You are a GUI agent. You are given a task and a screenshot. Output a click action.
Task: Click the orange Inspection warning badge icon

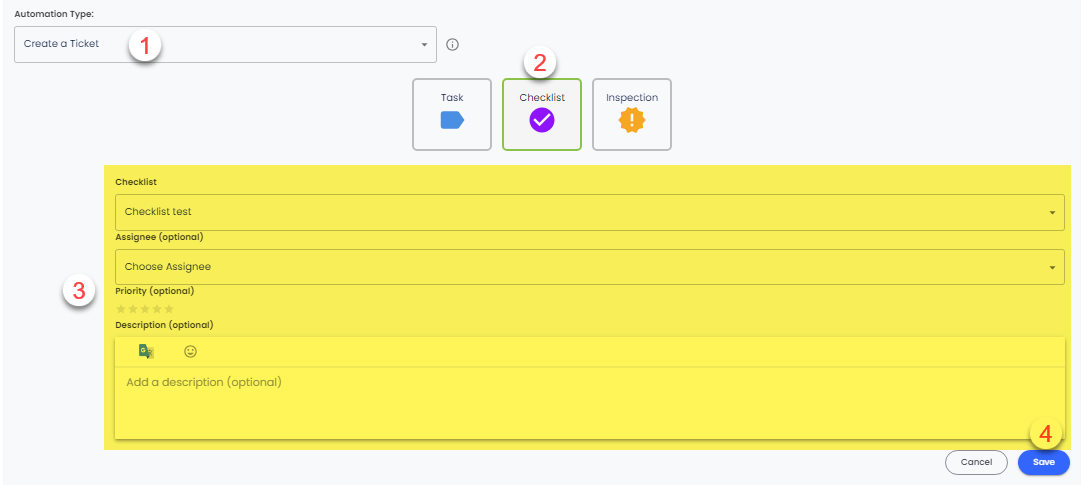point(632,121)
